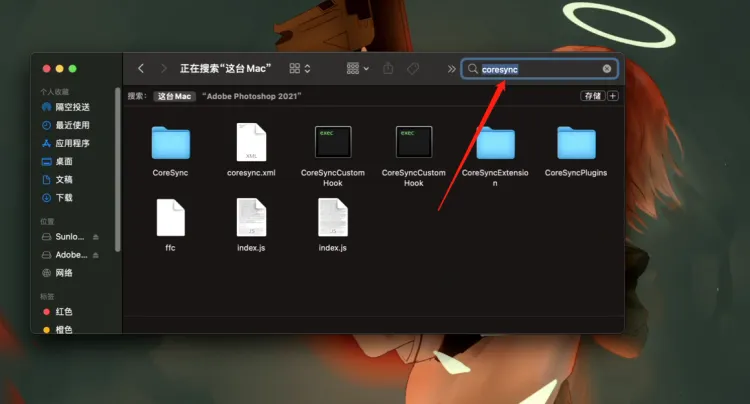Click the tag icon in toolbar
The image size is (750, 404).
pos(414,69)
